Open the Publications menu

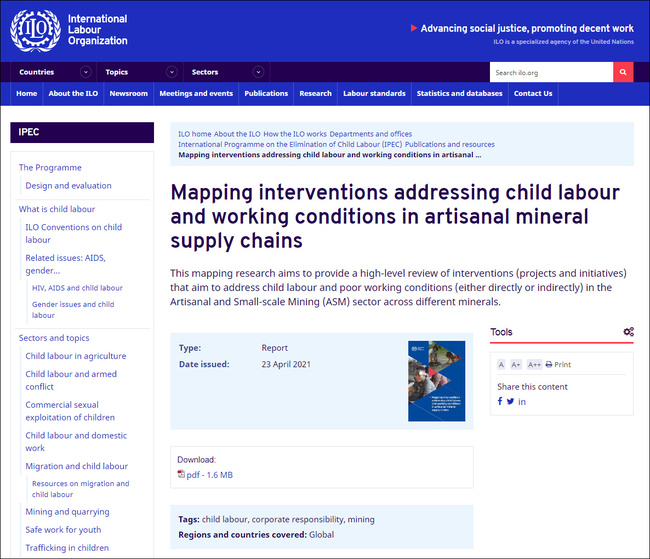pyautogui.click(x=266, y=93)
